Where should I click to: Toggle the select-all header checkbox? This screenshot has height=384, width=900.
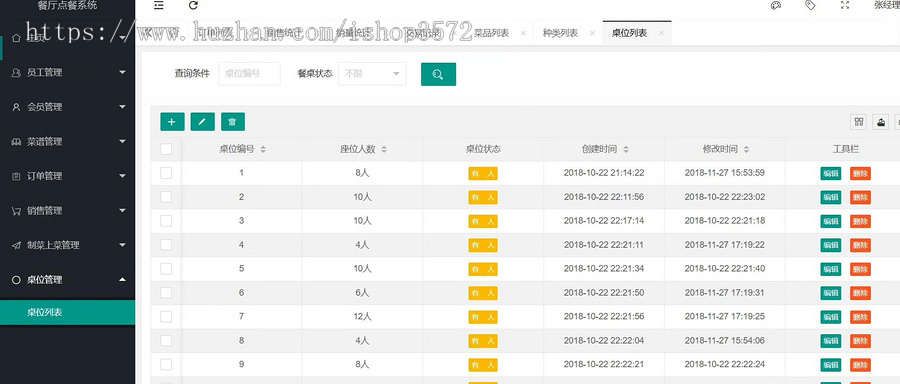tap(166, 149)
